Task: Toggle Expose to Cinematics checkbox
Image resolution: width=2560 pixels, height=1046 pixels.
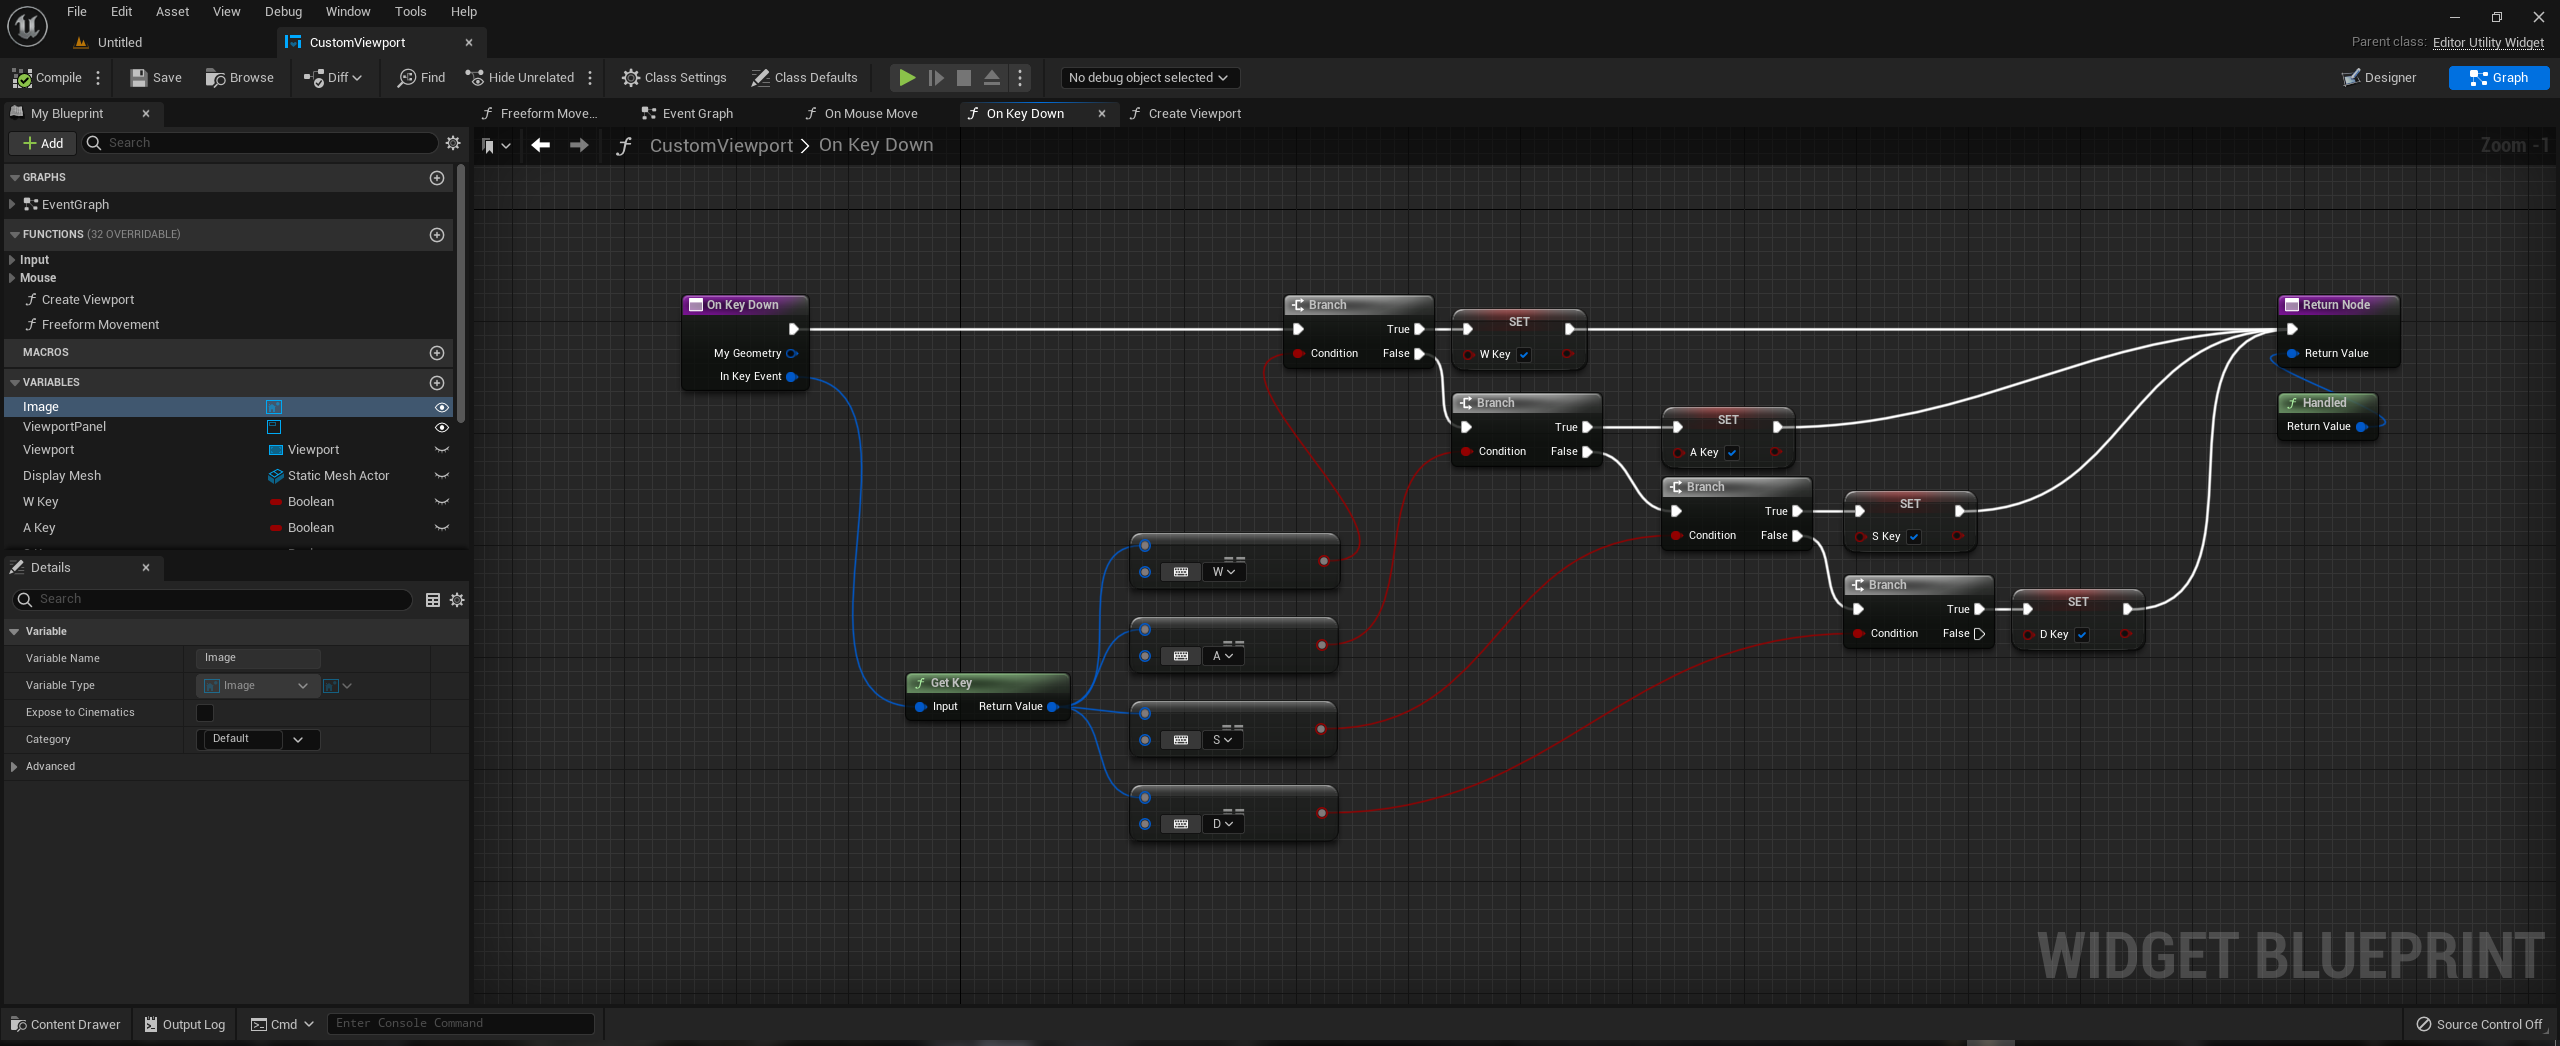Action: [x=205, y=713]
